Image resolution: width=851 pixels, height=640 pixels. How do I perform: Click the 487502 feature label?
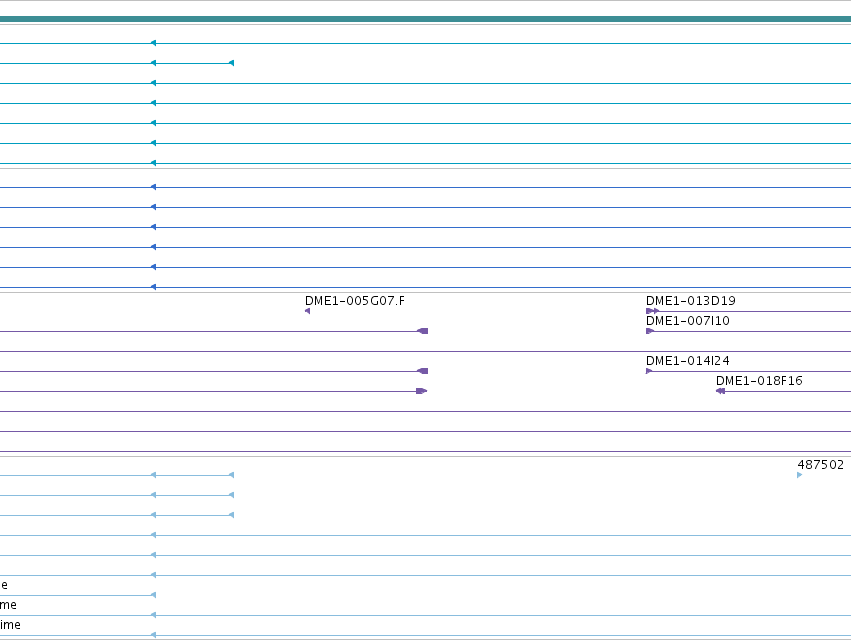tap(821, 465)
